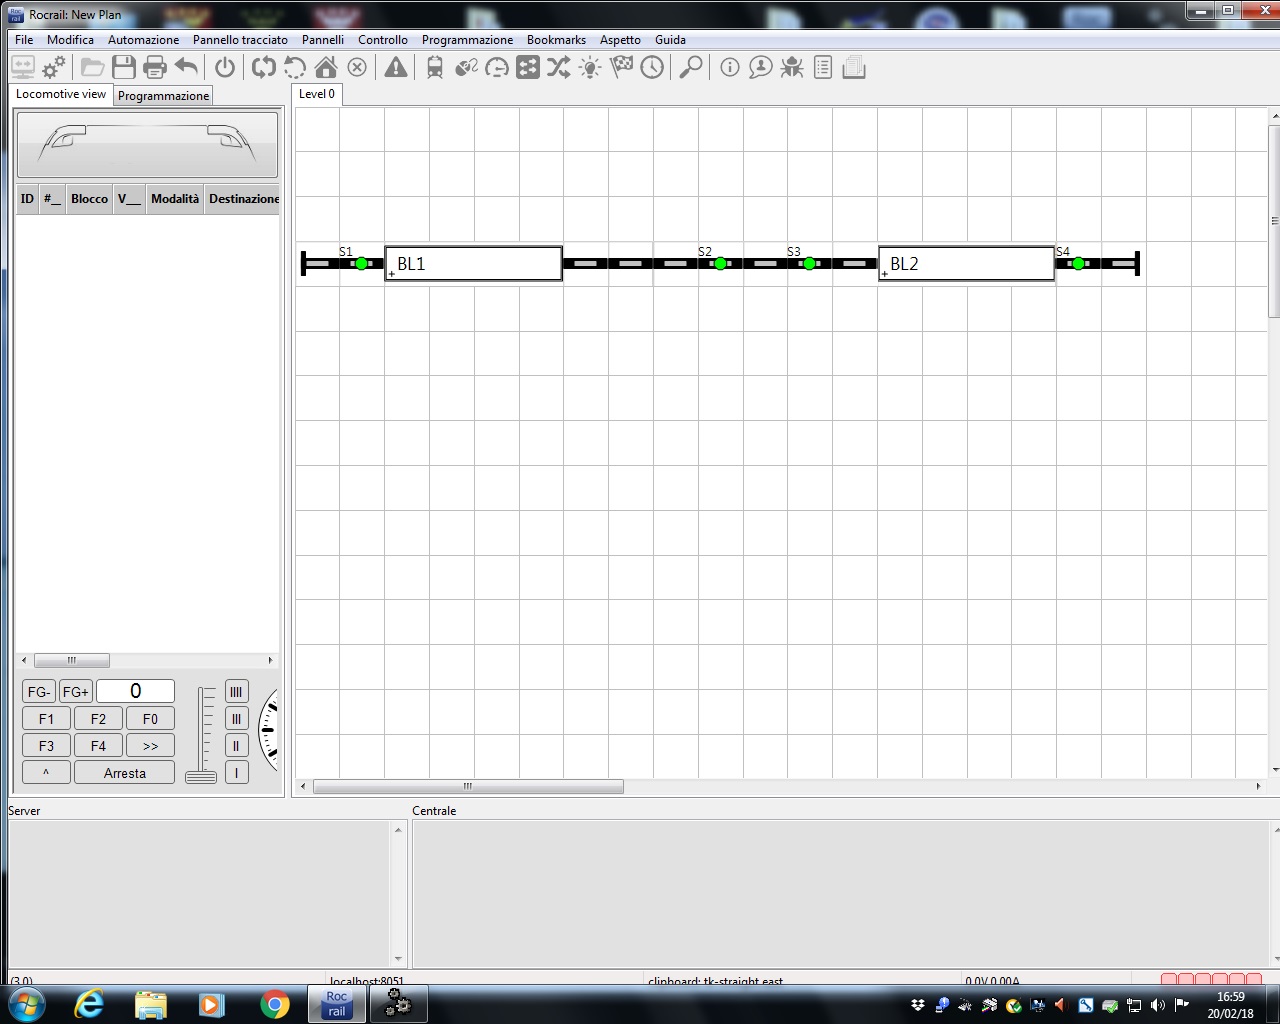The width and height of the screenshot is (1280, 1024).
Task: Click the magnifying glass zoom icon
Action: [691, 67]
